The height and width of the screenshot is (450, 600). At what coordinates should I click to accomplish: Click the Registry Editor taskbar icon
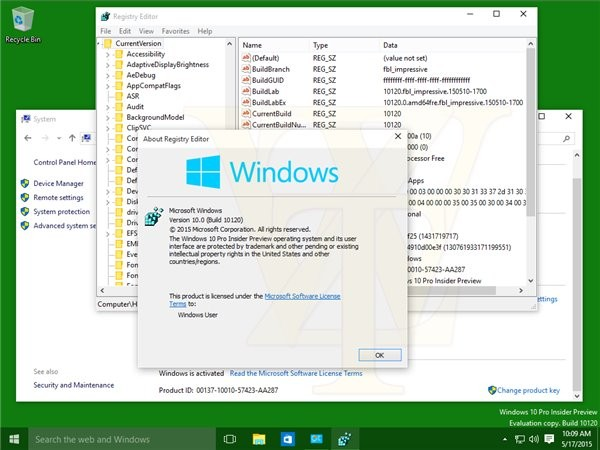[345, 439]
